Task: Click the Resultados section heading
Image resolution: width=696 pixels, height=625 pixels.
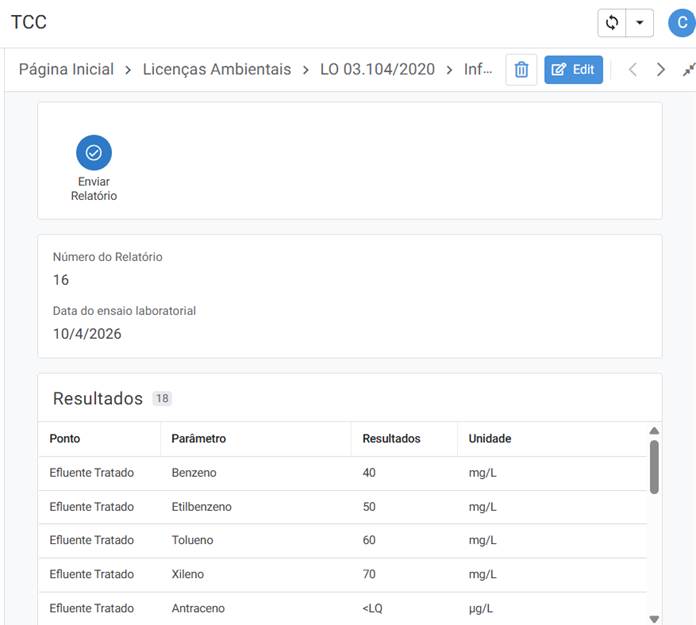Action: (x=98, y=399)
